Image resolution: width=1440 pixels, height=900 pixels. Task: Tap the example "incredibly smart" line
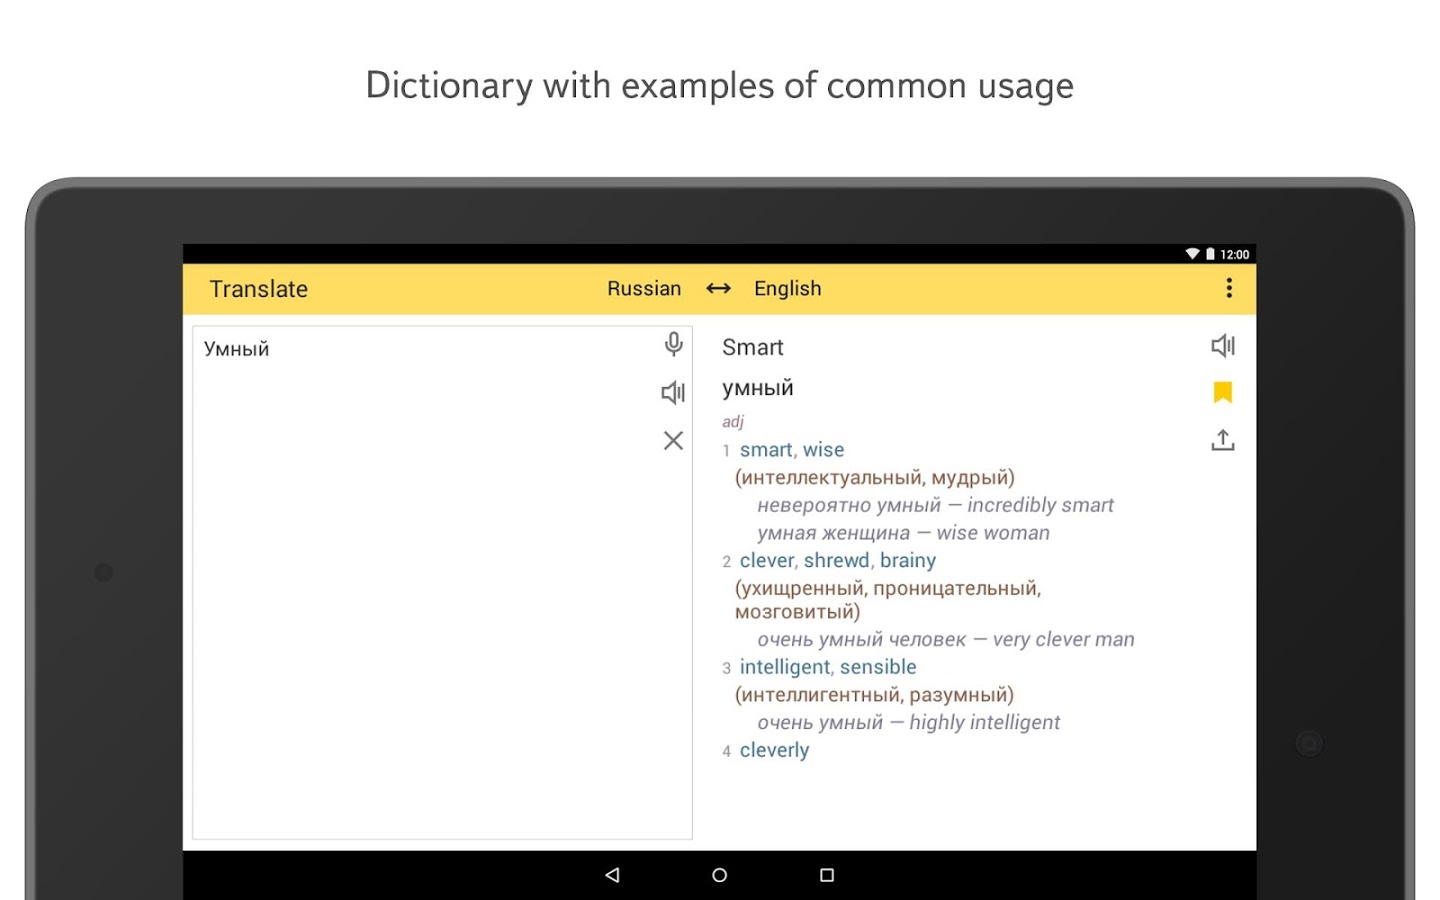click(935, 505)
